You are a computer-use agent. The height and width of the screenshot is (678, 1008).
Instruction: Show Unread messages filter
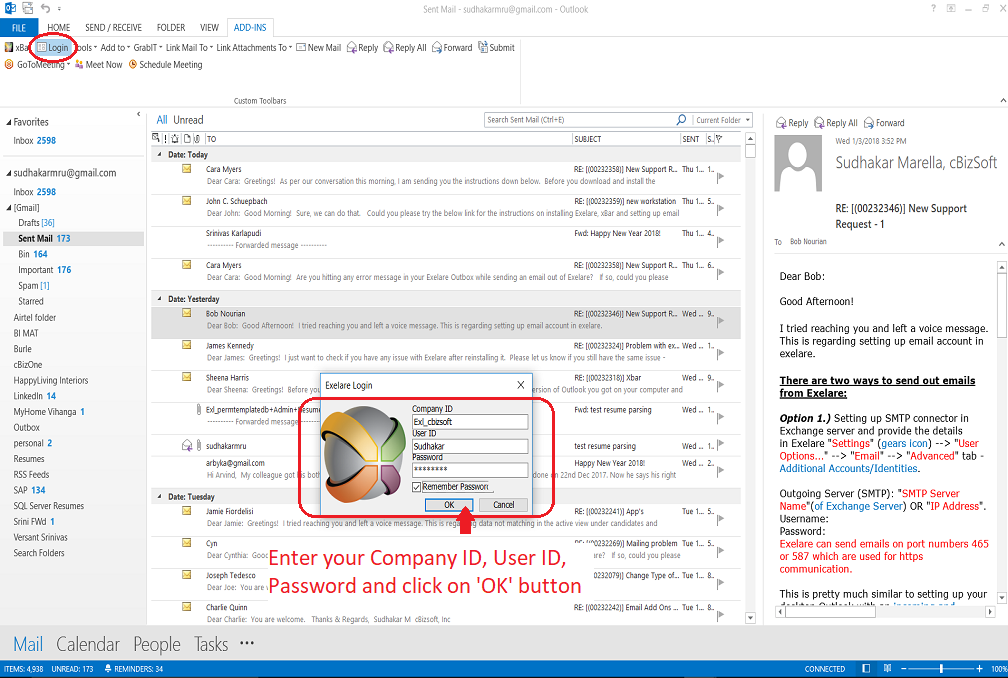[188, 120]
